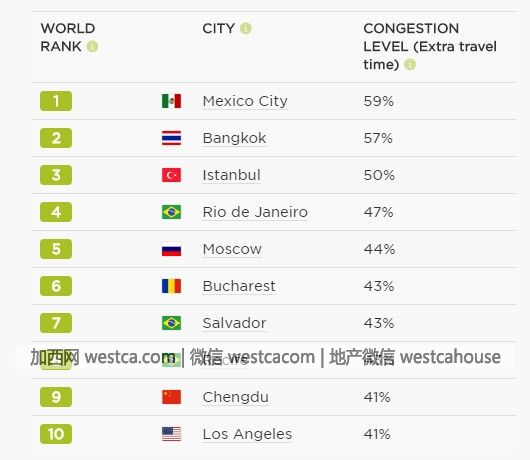Click the info icon beside World Rank
The height and width of the screenshot is (460, 530).
pyautogui.click(x=92, y=46)
